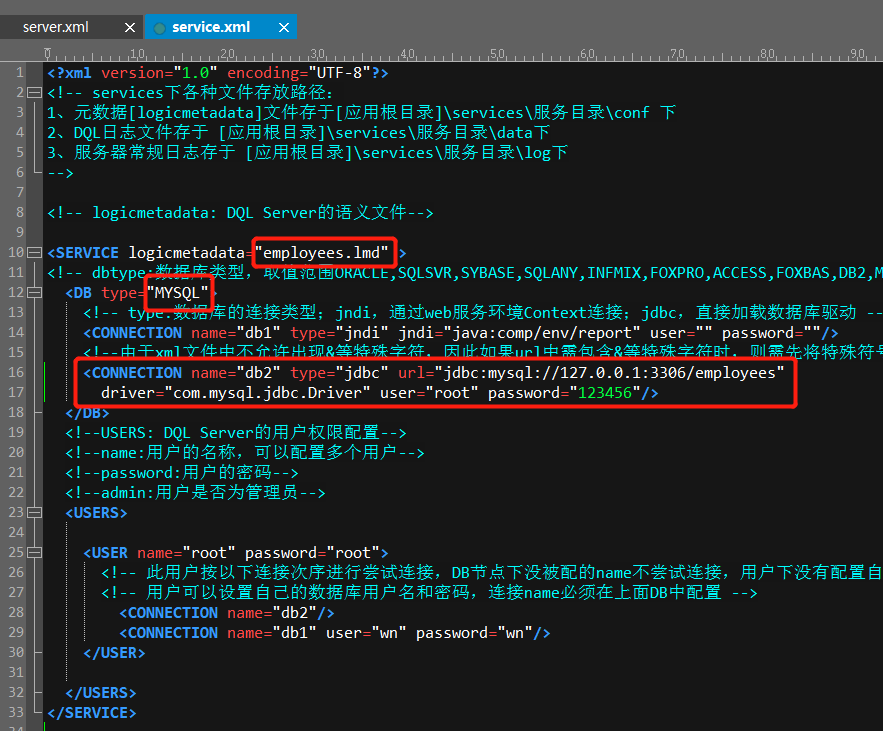Click line number 16 in the gutter
883x731 pixels.
point(16,373)
